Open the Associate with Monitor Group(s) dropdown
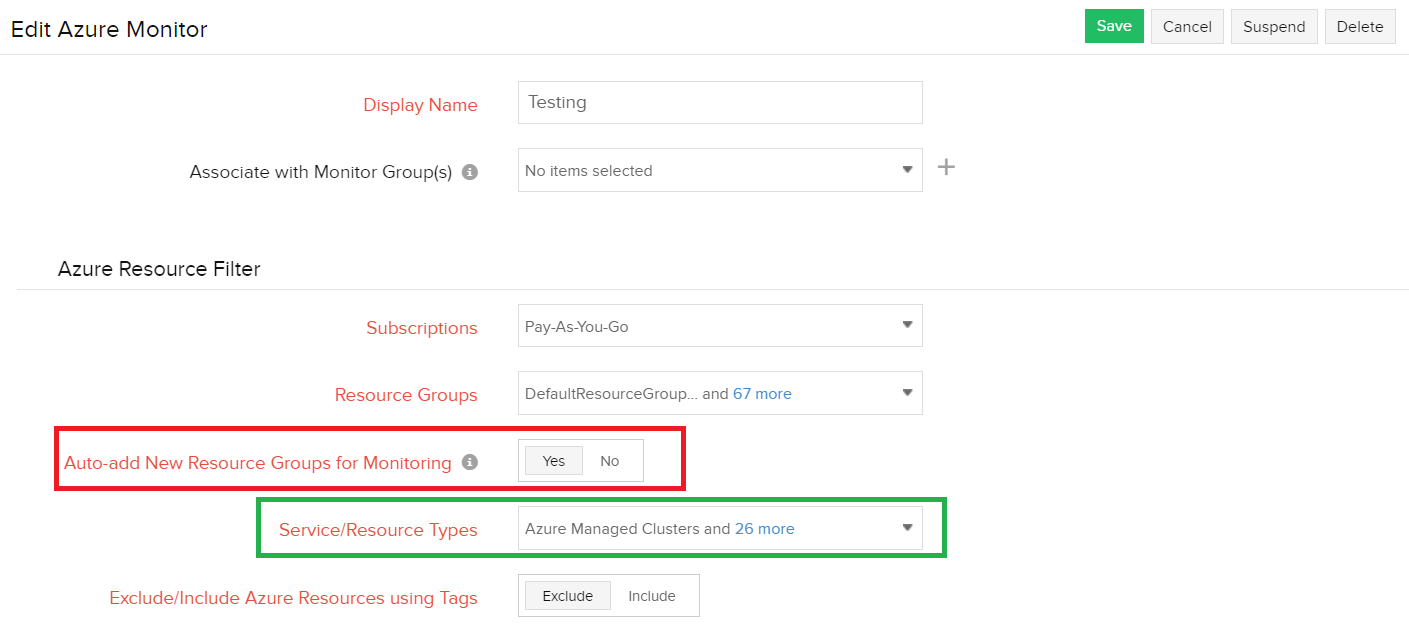 coord(719,171)
